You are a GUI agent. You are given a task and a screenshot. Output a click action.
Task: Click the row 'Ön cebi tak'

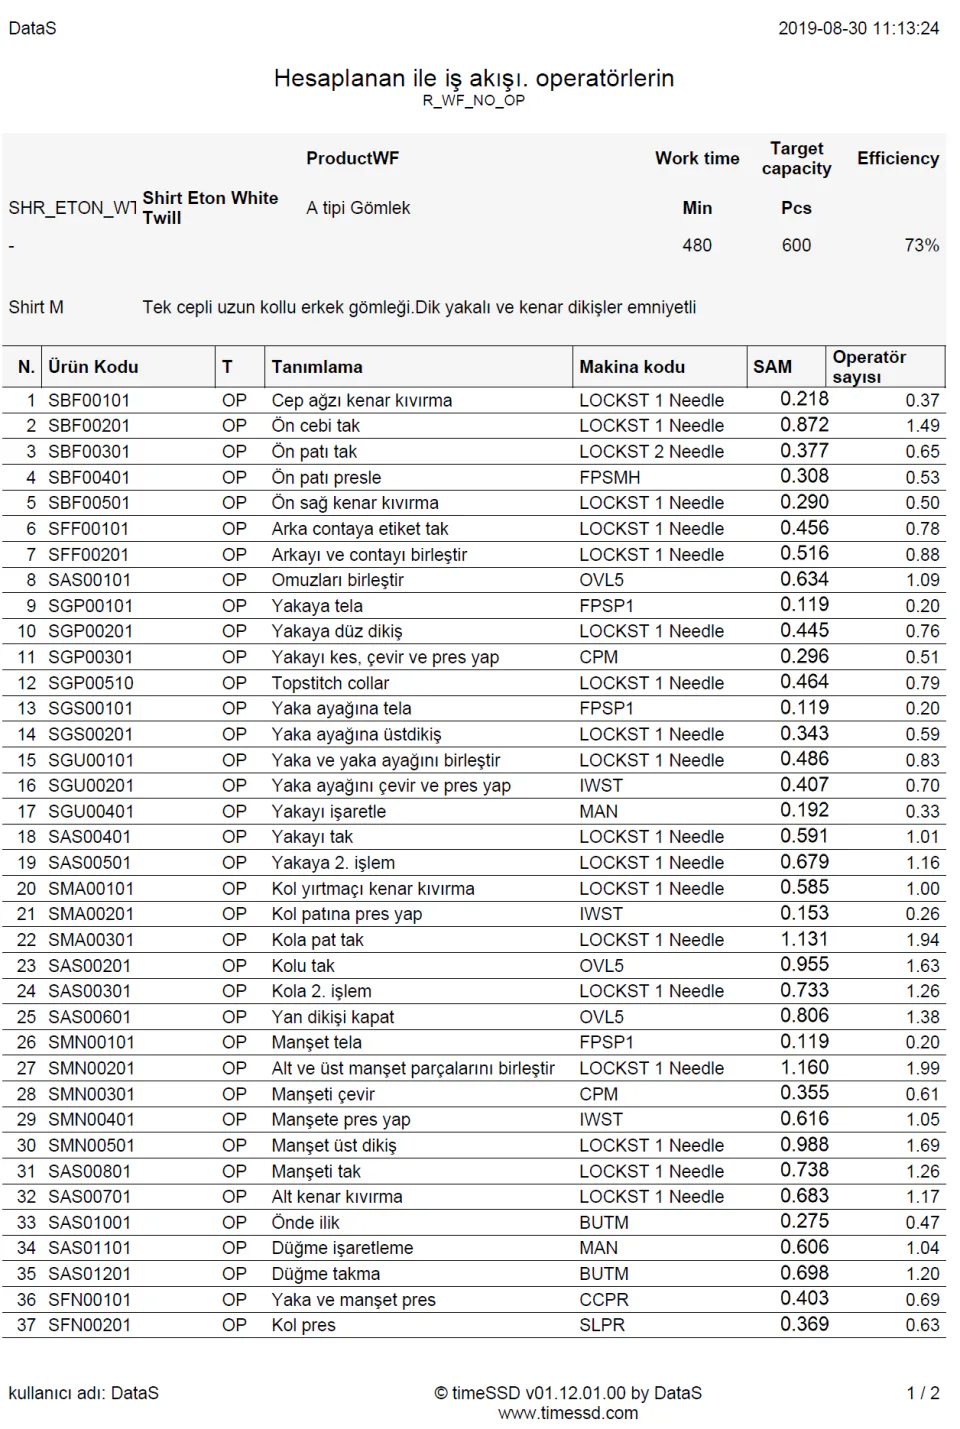coord(473,426)
